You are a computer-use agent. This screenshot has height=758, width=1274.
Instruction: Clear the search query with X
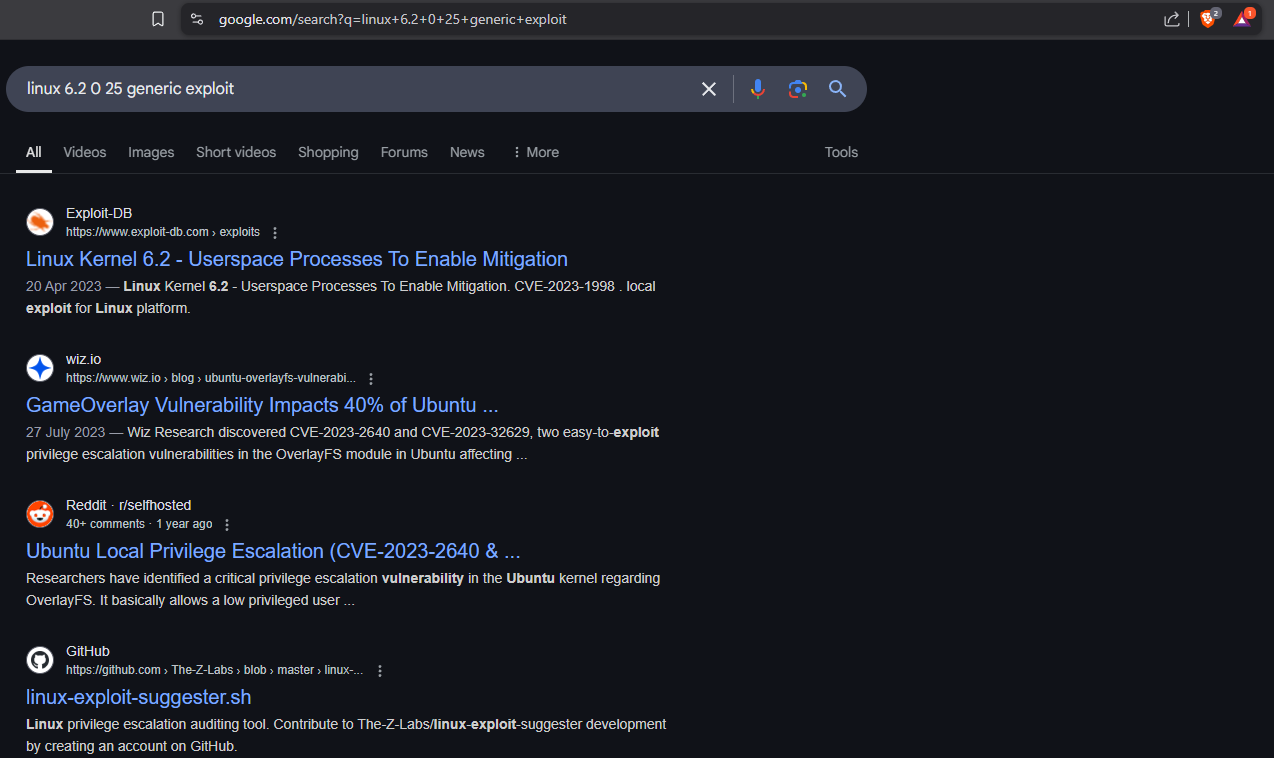tap(709, 89)
